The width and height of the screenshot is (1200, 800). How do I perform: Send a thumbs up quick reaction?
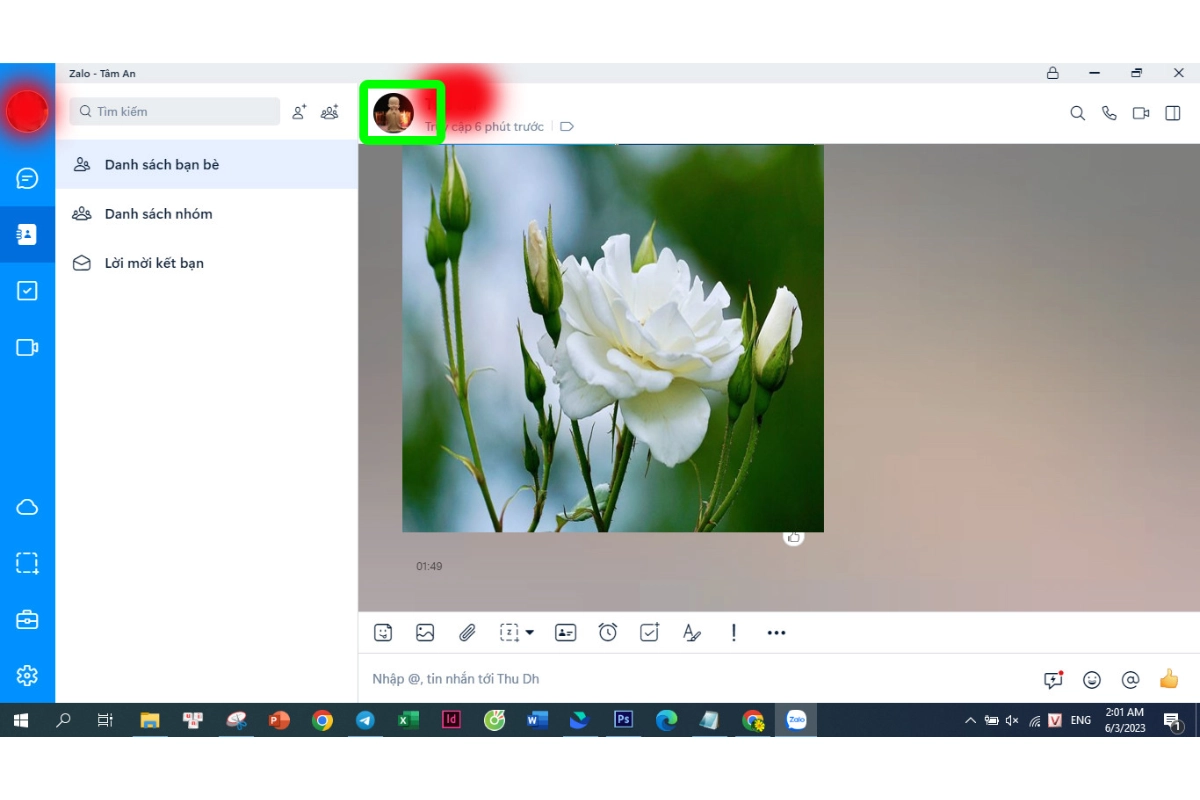coord(1169,679)
